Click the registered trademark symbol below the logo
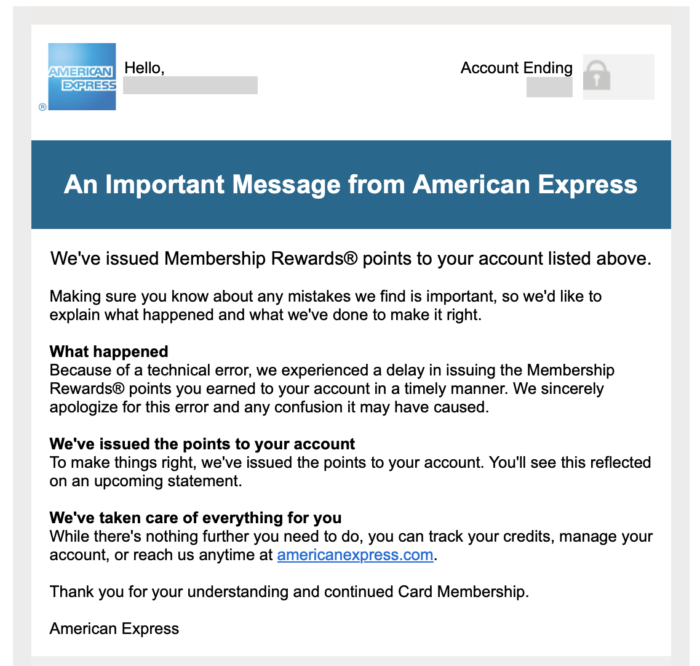The width and height of the screenshot is (700, 666). (x=42, y=106)
